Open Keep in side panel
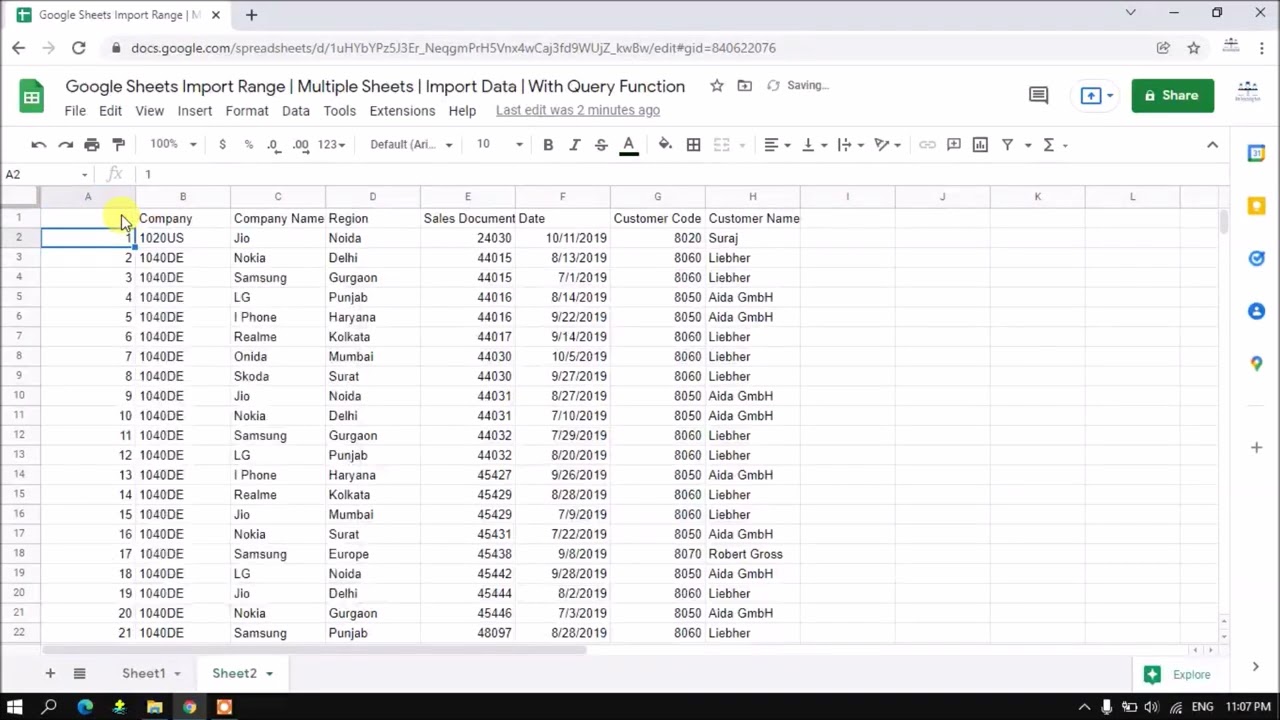The height and width of the screenshot is (720, 1280). coord(1256,205)
